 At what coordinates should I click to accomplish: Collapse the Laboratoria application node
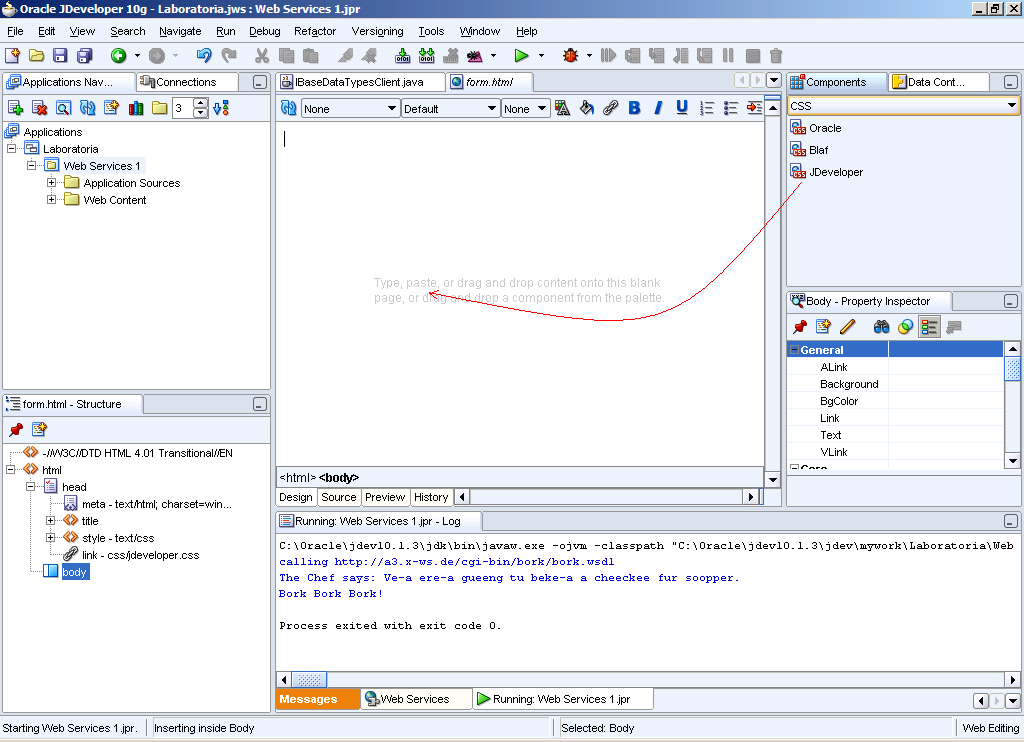click(11, 148)
